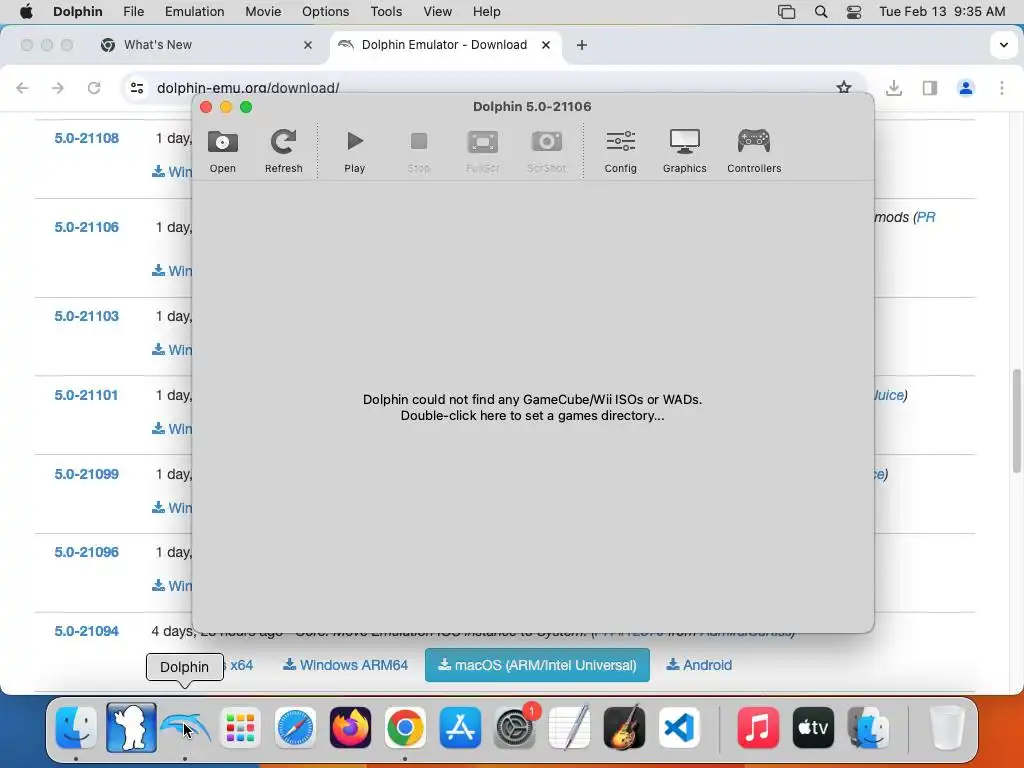This screenshot has width=1024, height=768.
Task: Click Android download link
Action: click(x=699, y=665)
